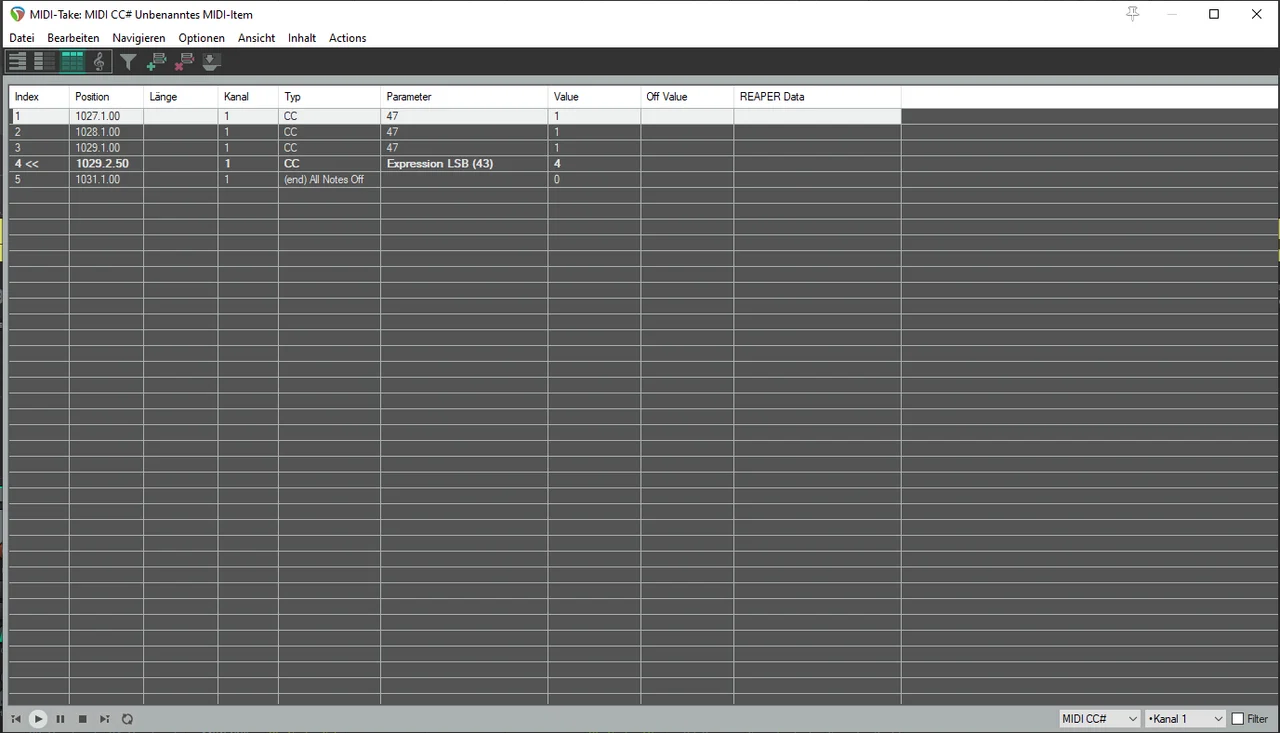This screenshot has width=1280, height=733.
Task: Select the All Notes Off event row
Action: pyautogui.click(x=323, y=180)
